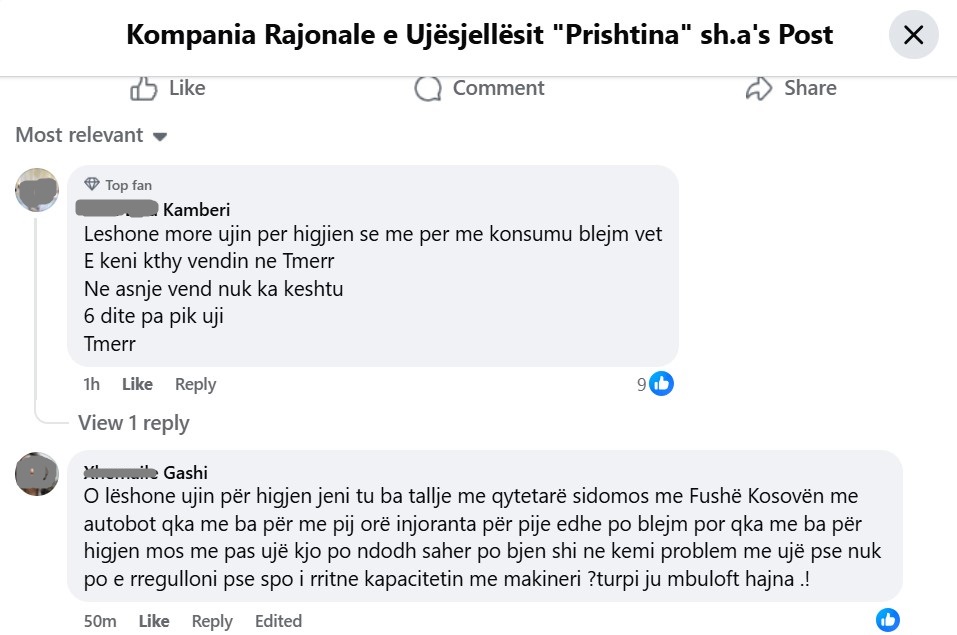Click the like reaction icon on Gashi's comment
Screen dimensions: 957x635
887,620
